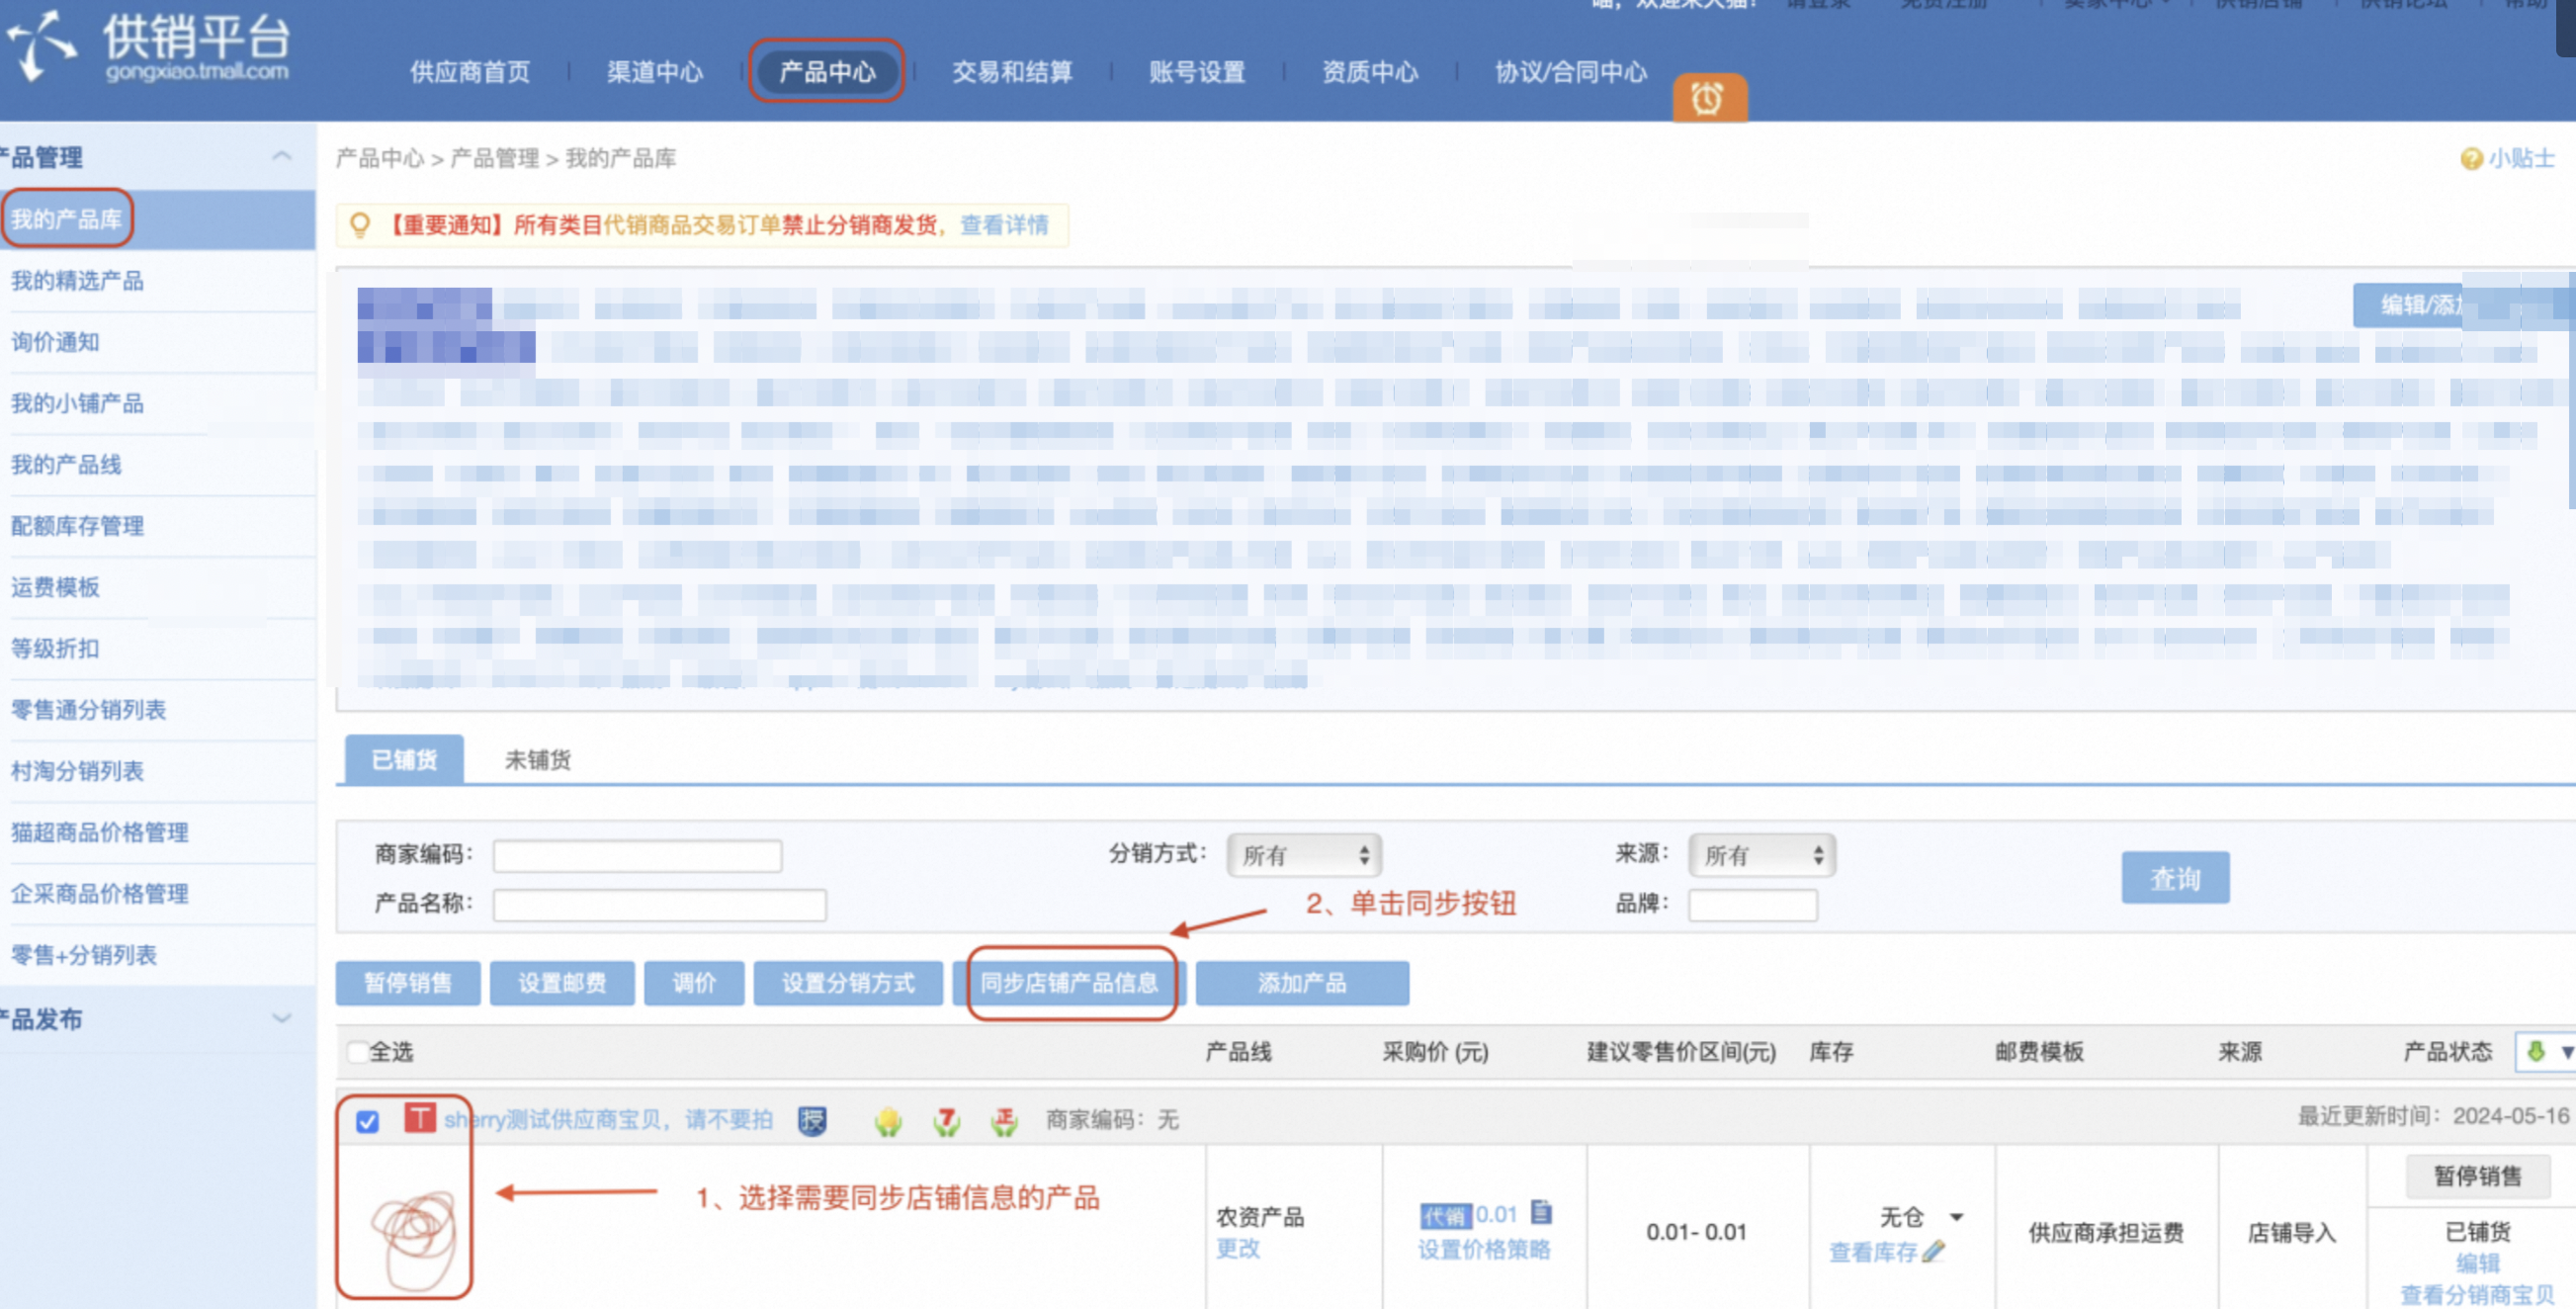
Task: Focus the 商家编码 input field
Action: tap(637, 856)
